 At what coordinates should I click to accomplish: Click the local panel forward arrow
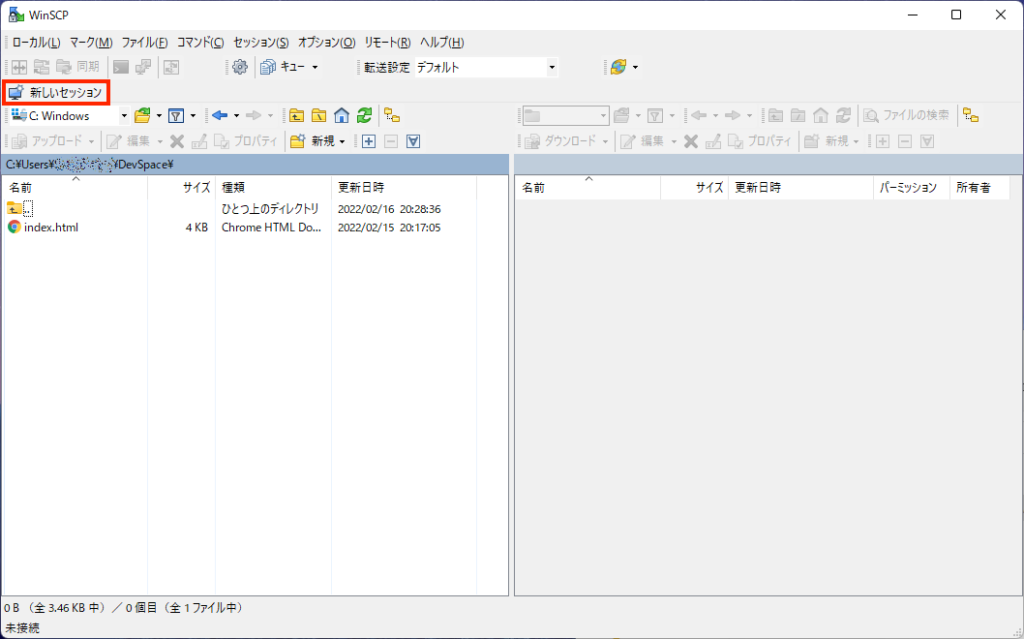click(253, 116)
